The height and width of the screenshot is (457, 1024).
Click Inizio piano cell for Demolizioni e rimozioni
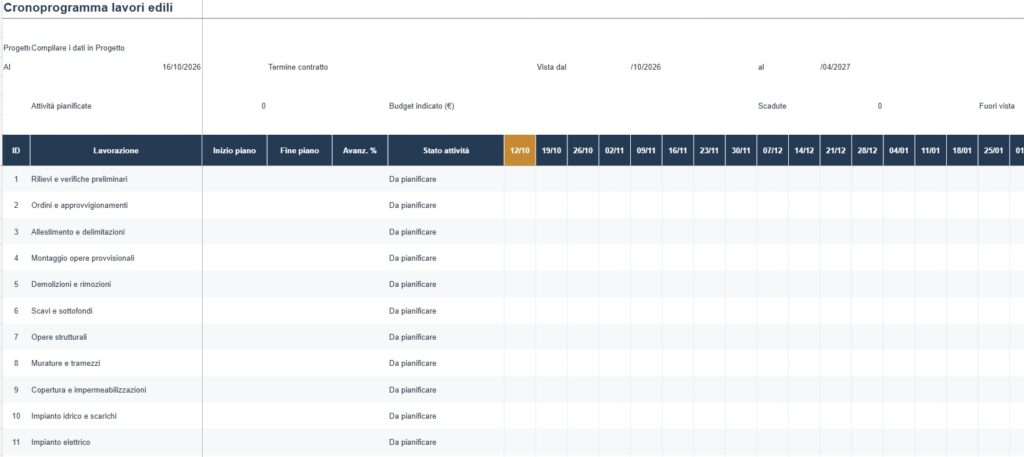coord(235,284)
